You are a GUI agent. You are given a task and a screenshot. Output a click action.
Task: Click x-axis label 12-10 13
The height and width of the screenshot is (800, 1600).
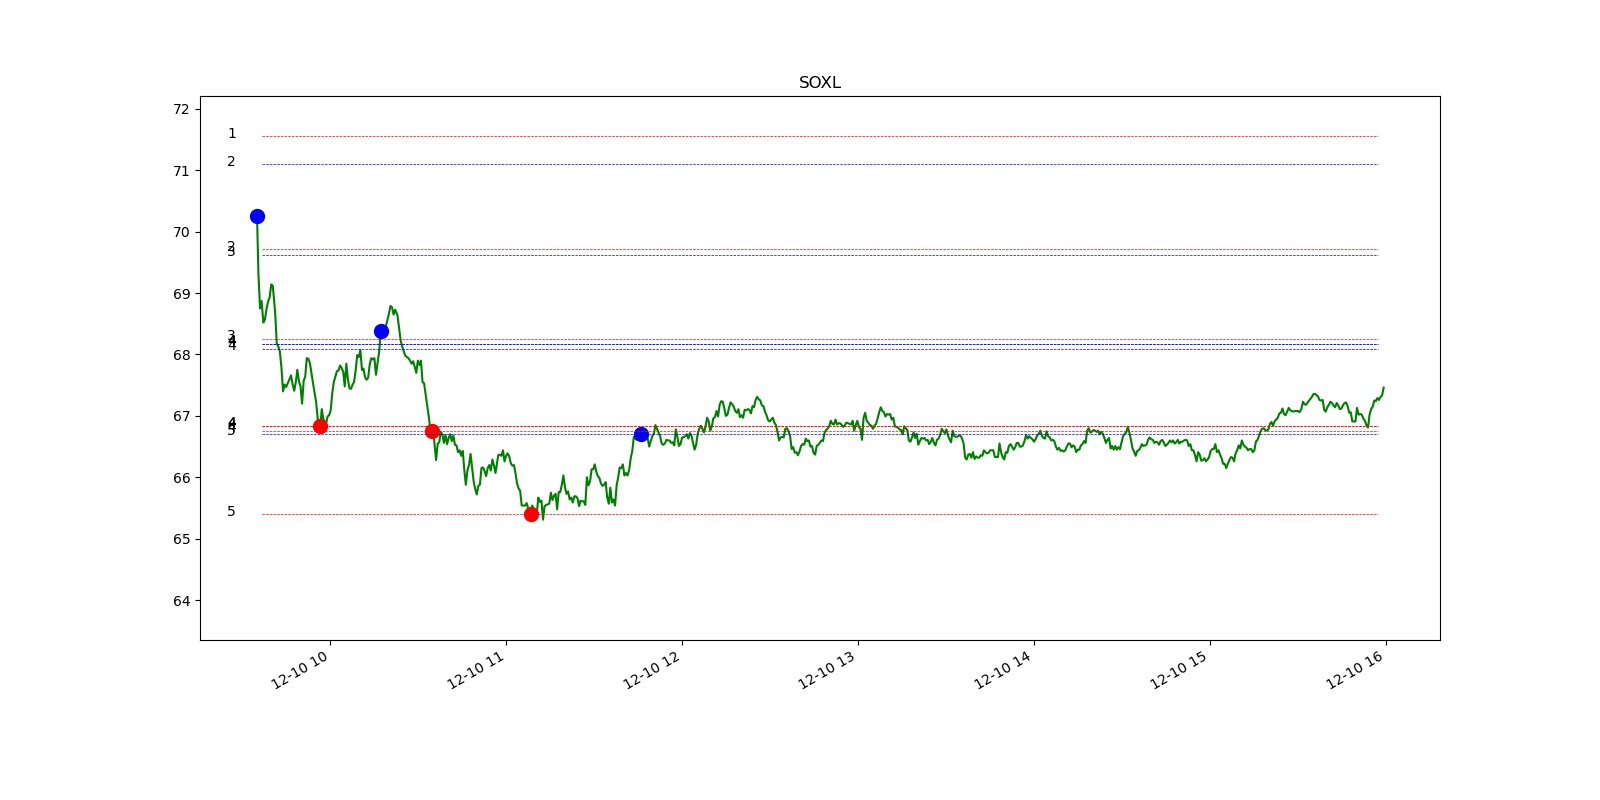coord(827,669)
